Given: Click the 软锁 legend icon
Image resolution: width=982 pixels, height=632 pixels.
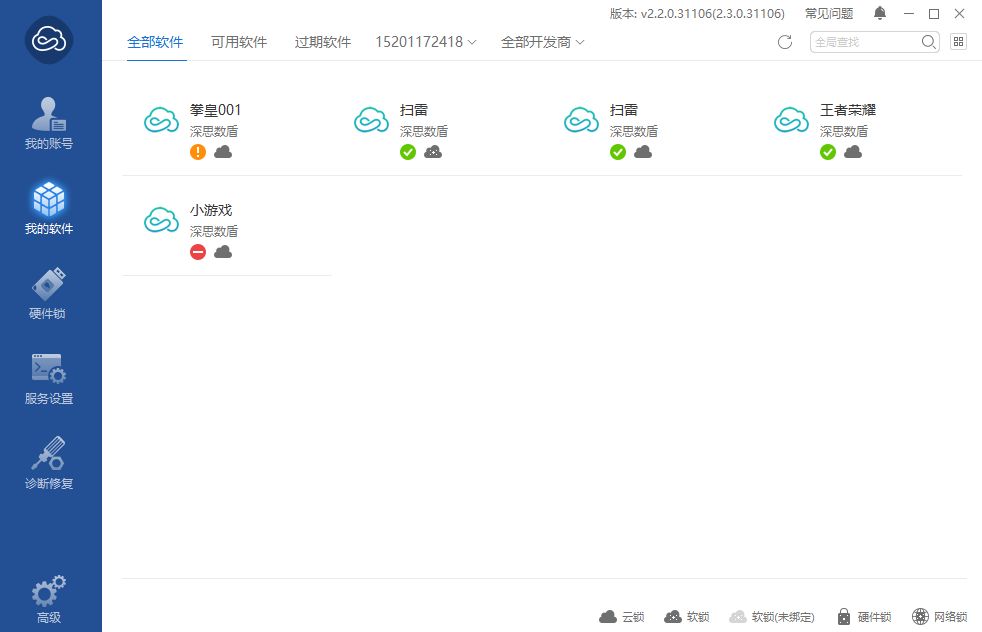Looking at the screenshot, I should (673, 617).
